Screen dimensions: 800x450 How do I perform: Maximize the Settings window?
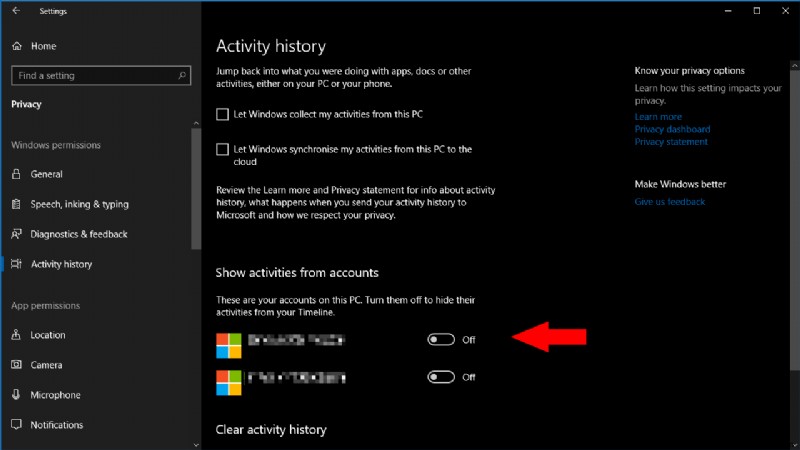[757, 11]
